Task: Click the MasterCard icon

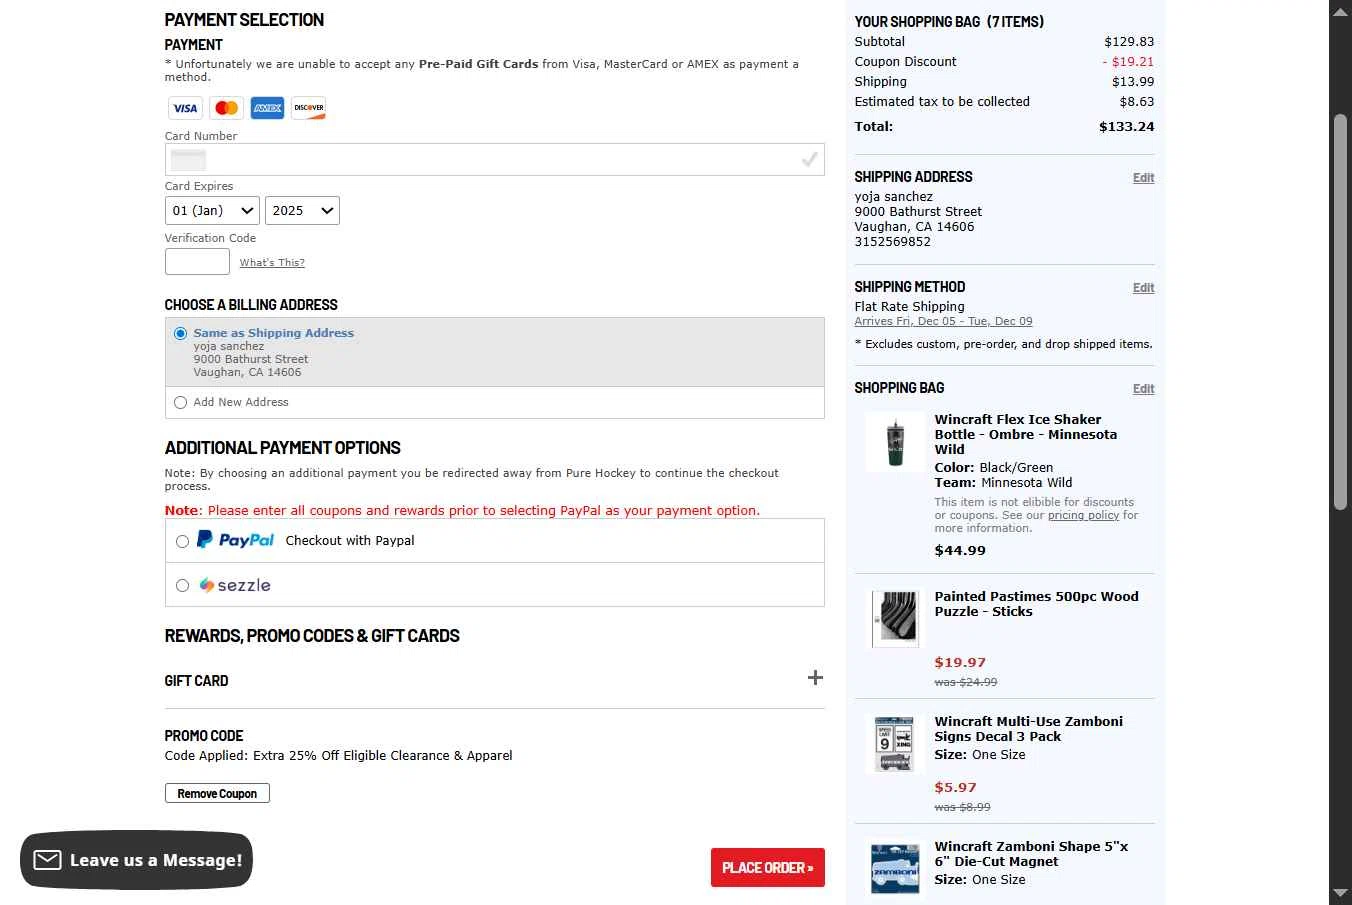Action: pyautogui.click(x=226, y=108)
